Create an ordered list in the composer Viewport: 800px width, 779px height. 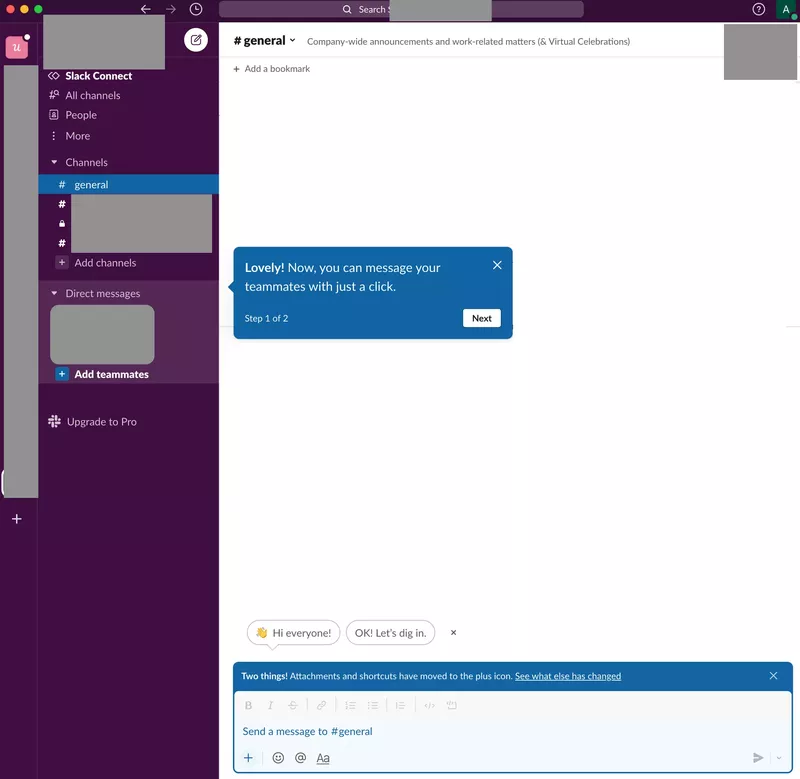(x=350, y=705)
